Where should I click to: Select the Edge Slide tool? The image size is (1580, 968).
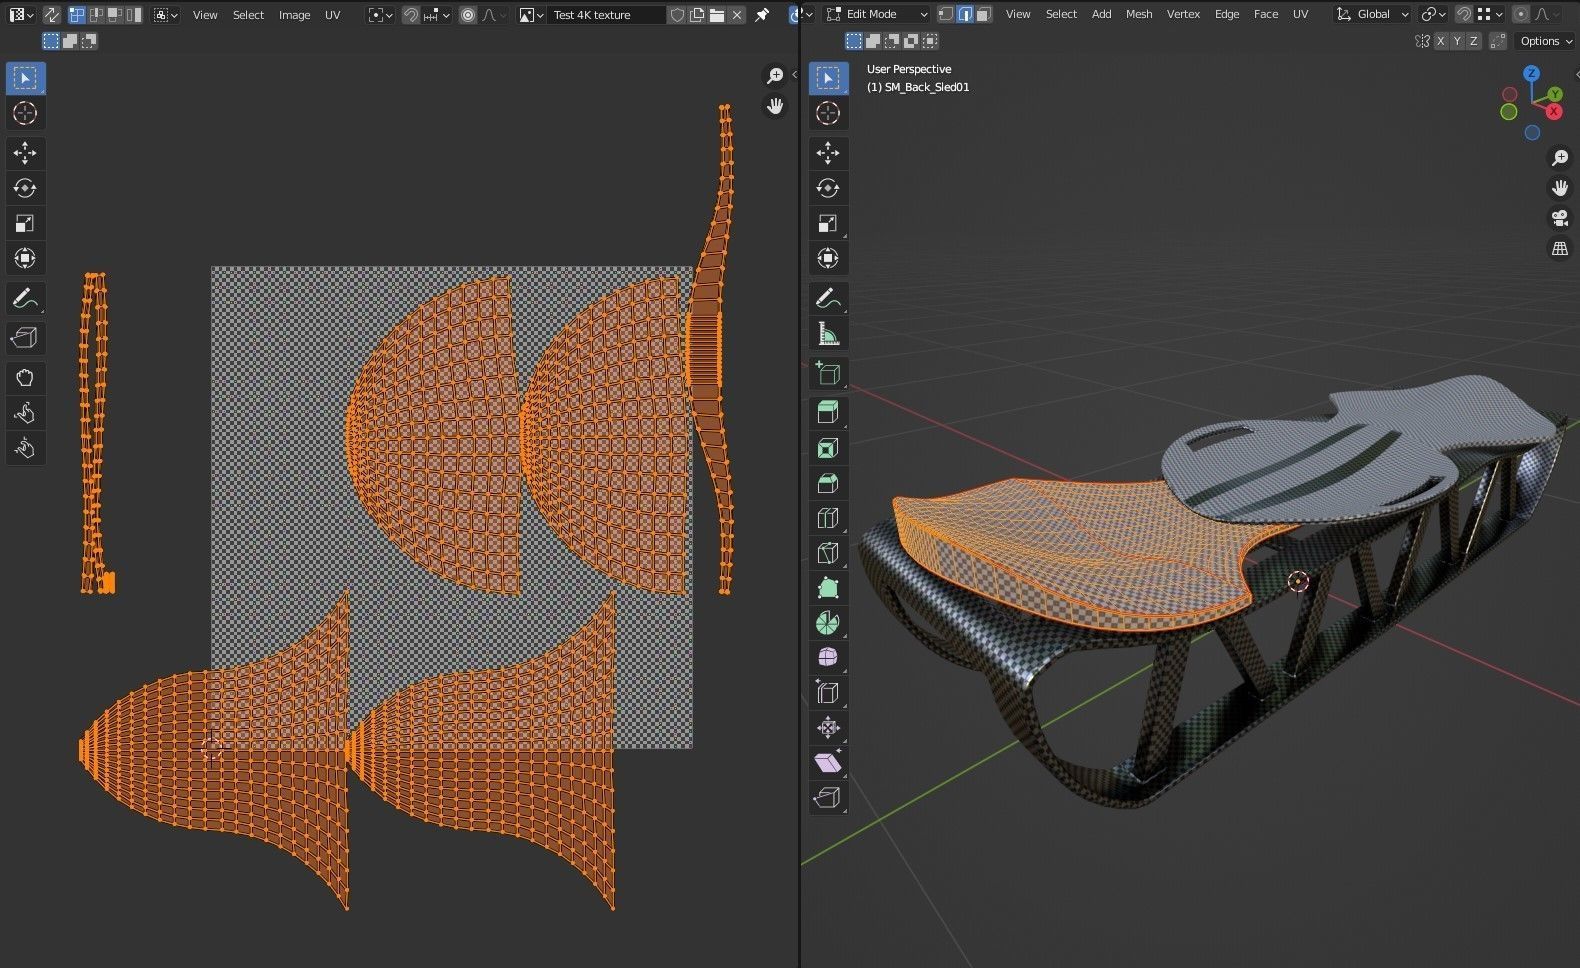828,693
